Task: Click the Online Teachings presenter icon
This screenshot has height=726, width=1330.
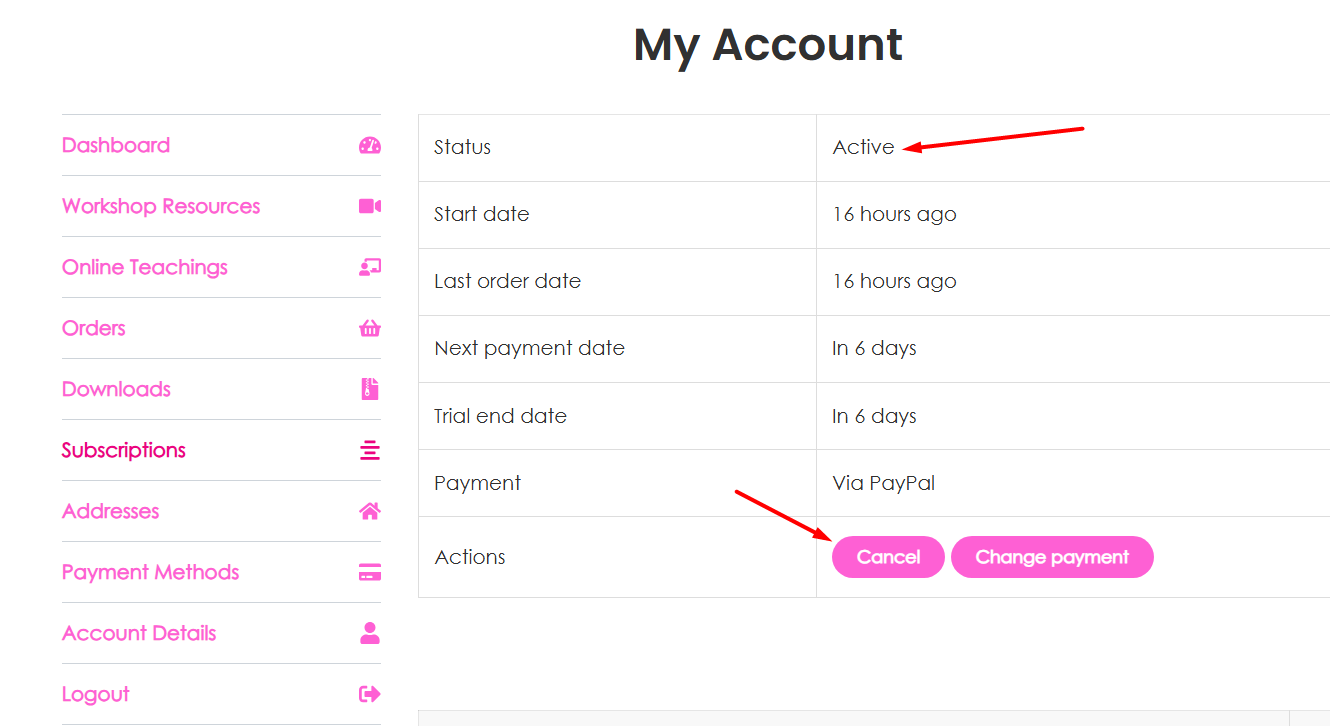Action: (x=369, y=267)
